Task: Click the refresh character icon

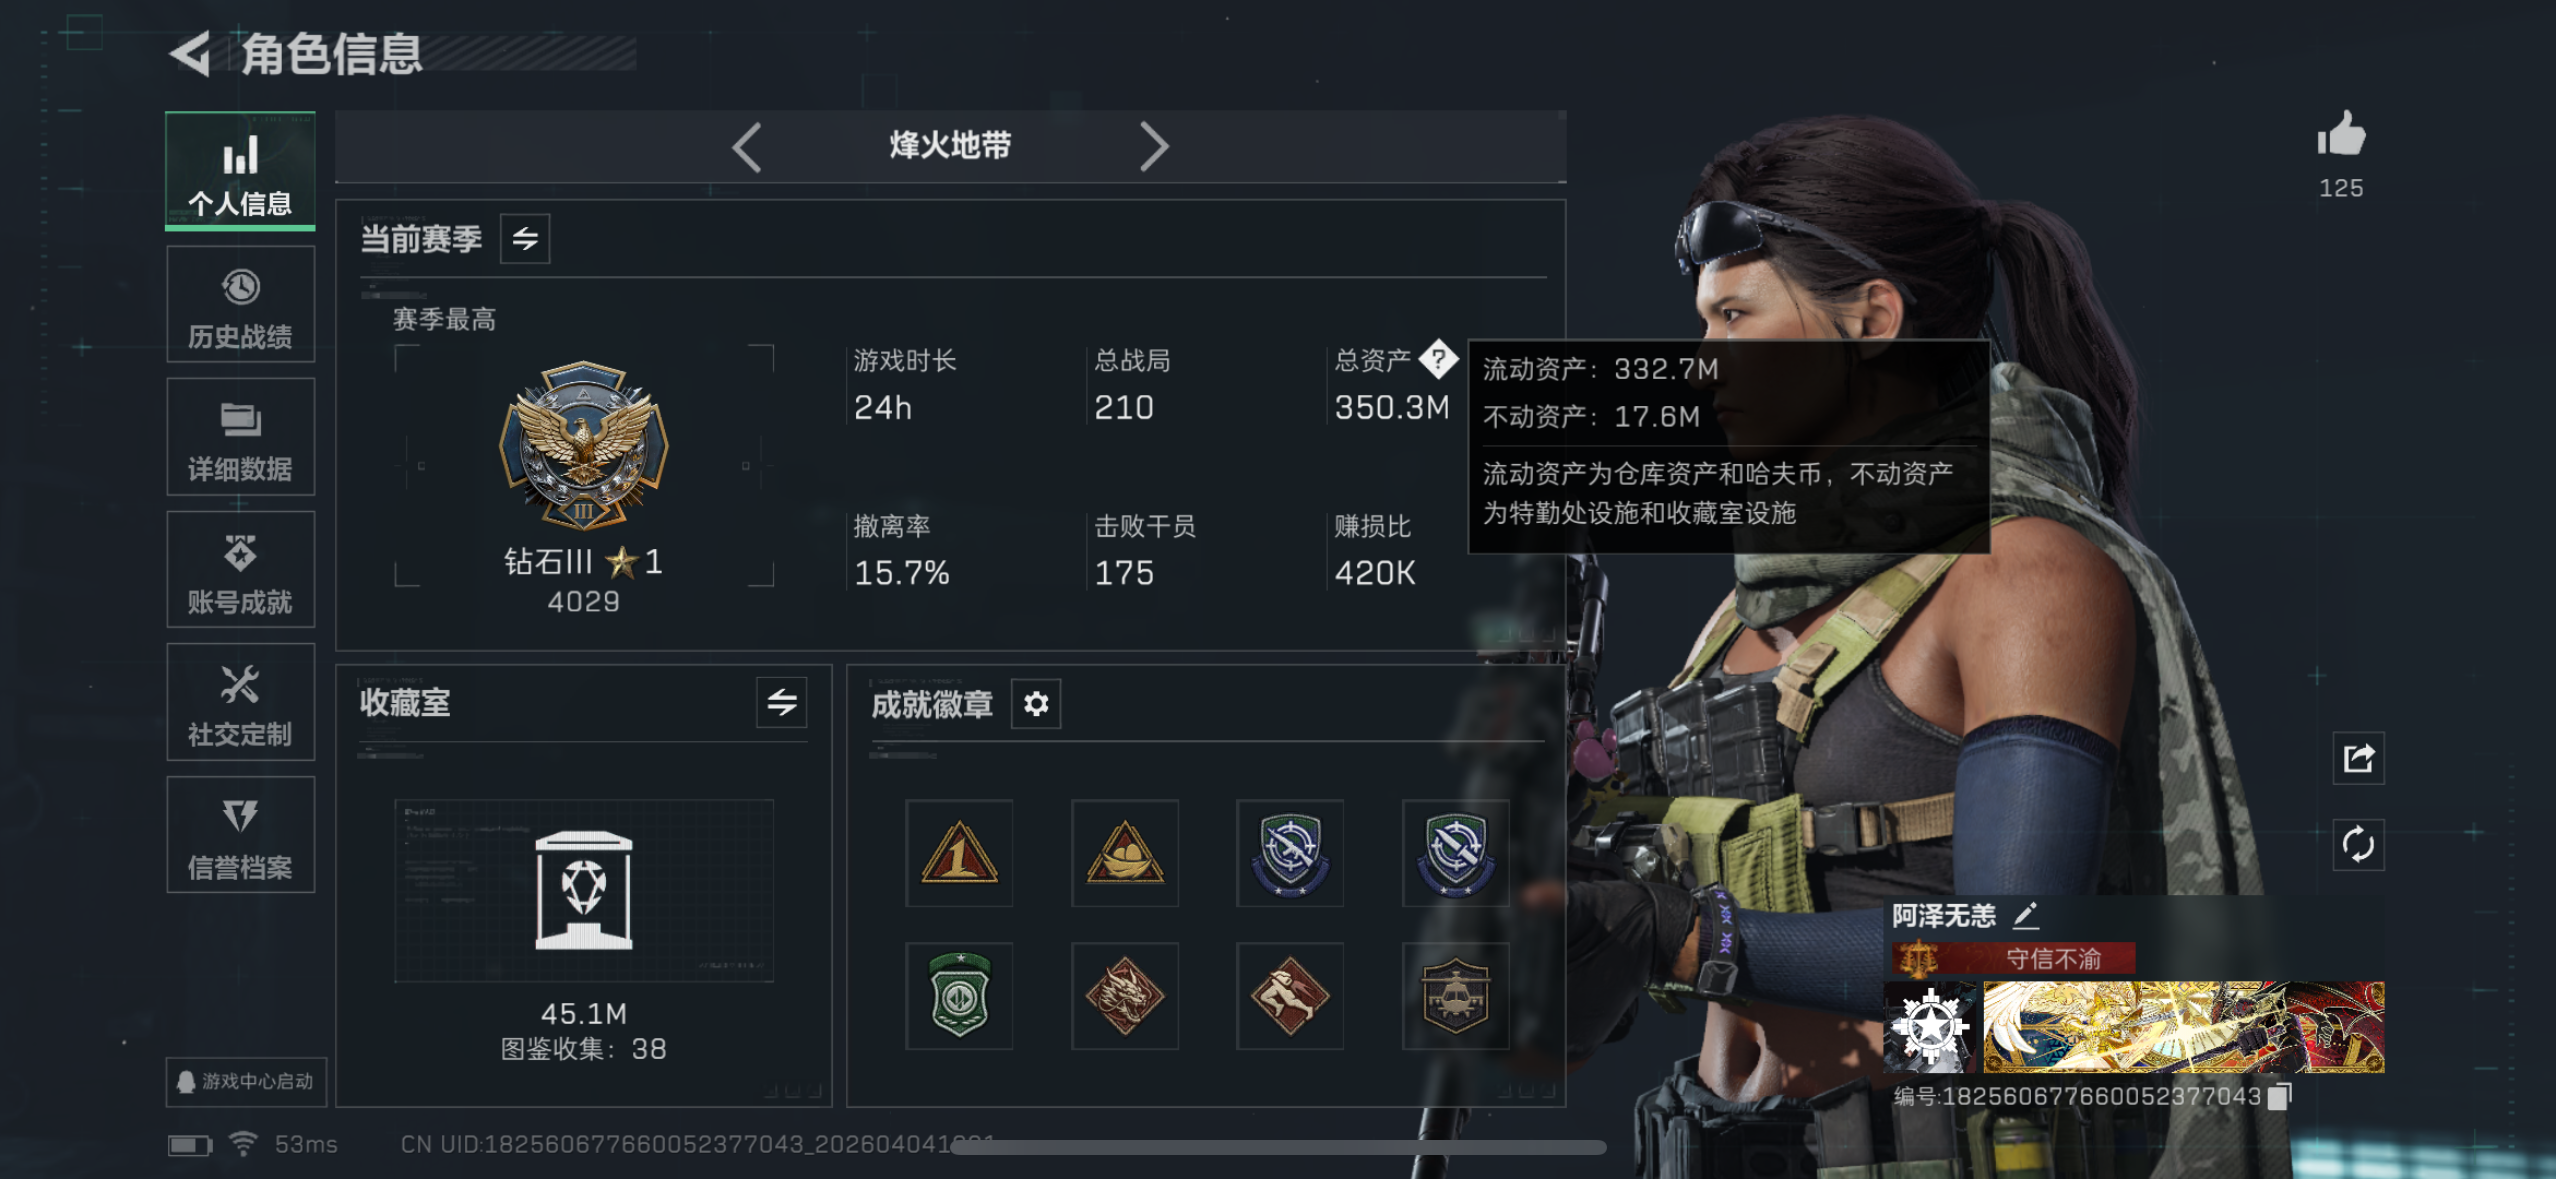Action: (2358, 845)
